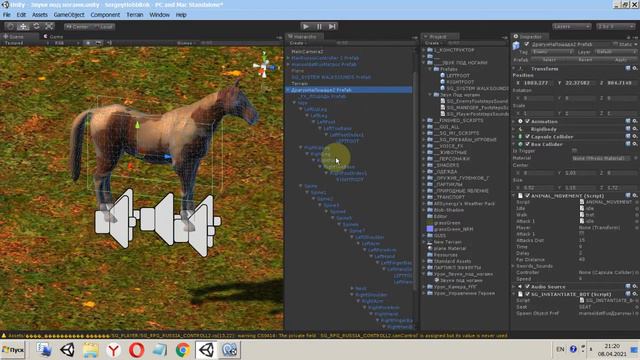640x360 pixels.
Task: Select the Move tool in the toolbar
Action: click(x=23, y=26)
